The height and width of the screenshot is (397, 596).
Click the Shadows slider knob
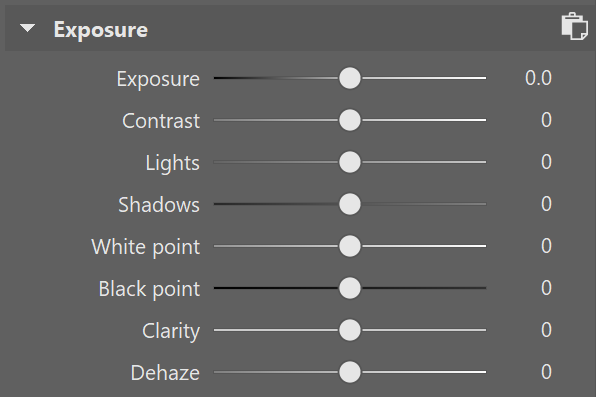pos(350,204)
